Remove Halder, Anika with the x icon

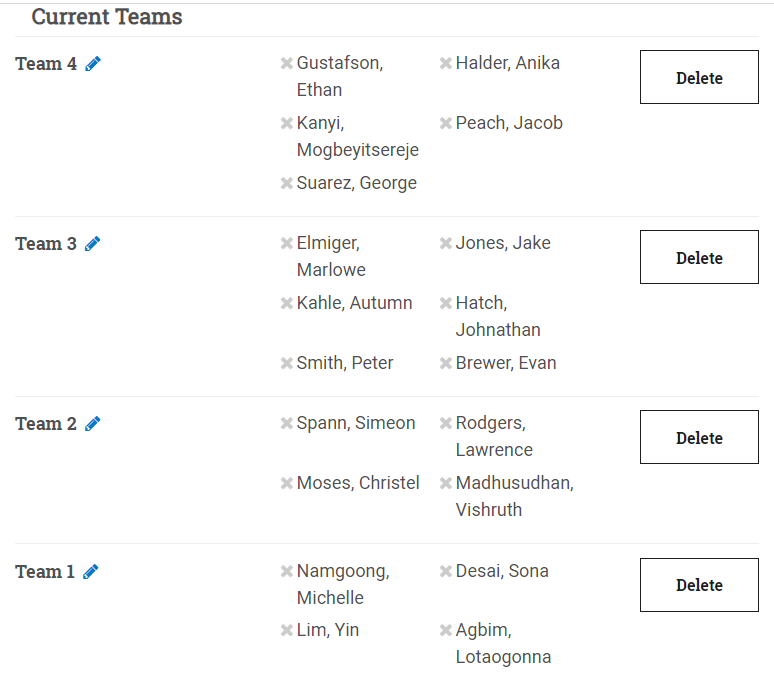coord(446,64)
